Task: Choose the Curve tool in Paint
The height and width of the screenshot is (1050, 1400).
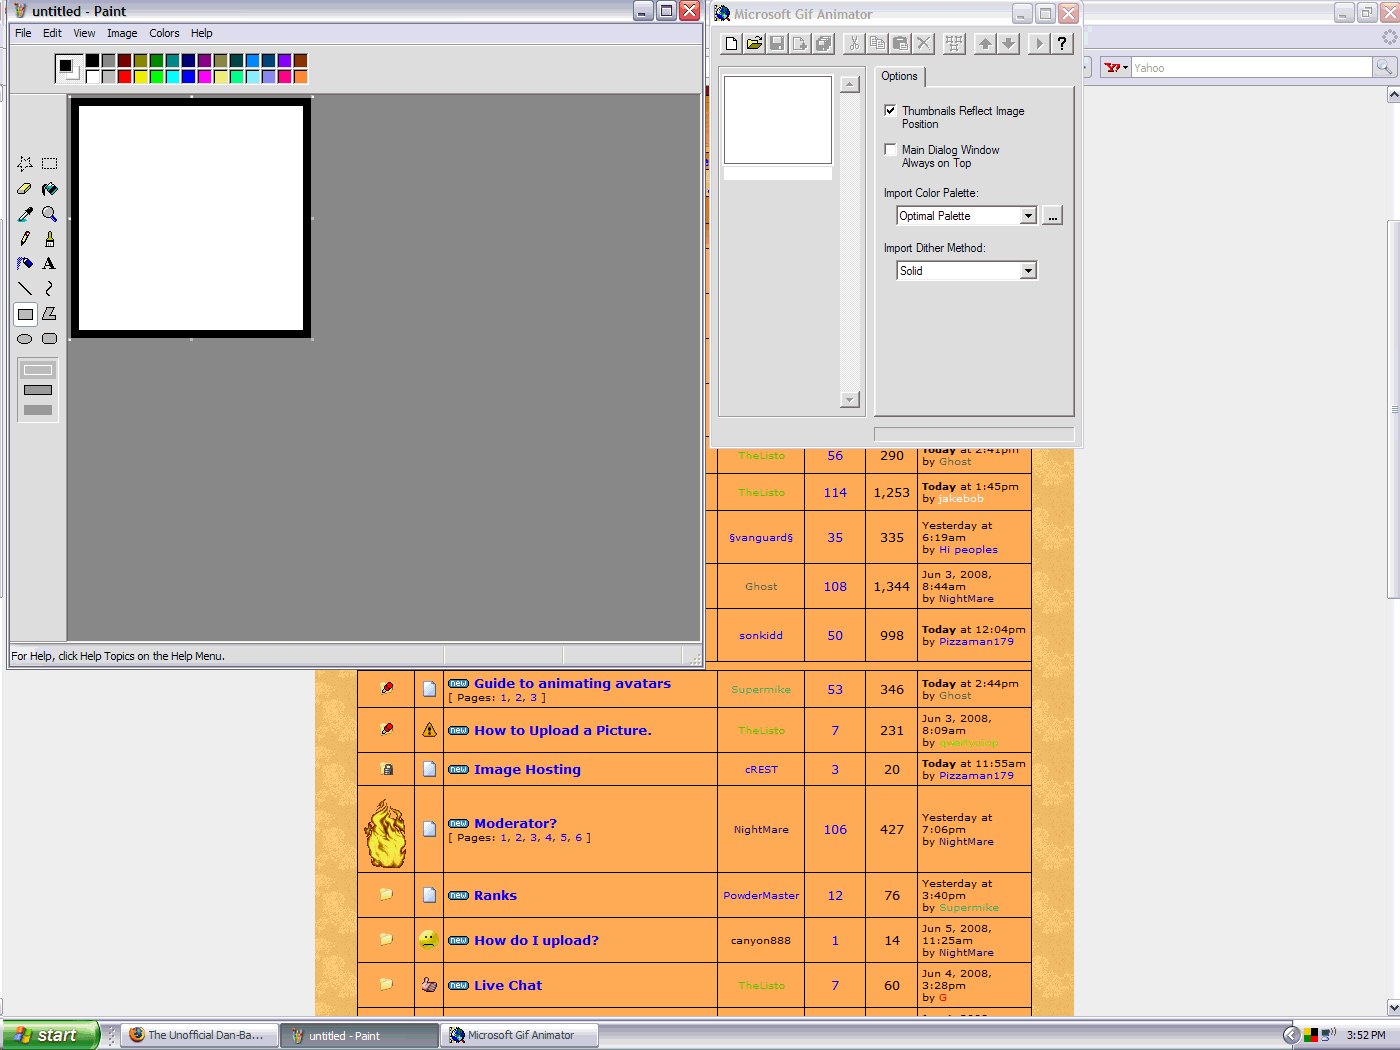Action: [x=49, y=289]
